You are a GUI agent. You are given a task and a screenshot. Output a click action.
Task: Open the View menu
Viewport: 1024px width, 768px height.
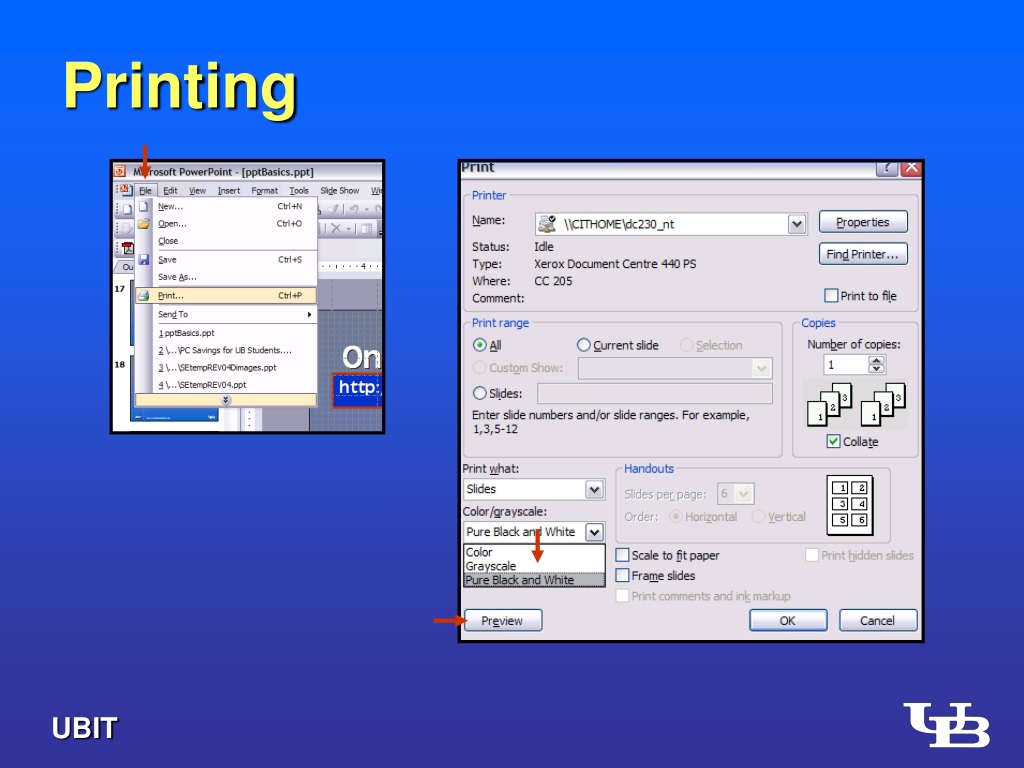pyautogui.click(x=197, y=191)
